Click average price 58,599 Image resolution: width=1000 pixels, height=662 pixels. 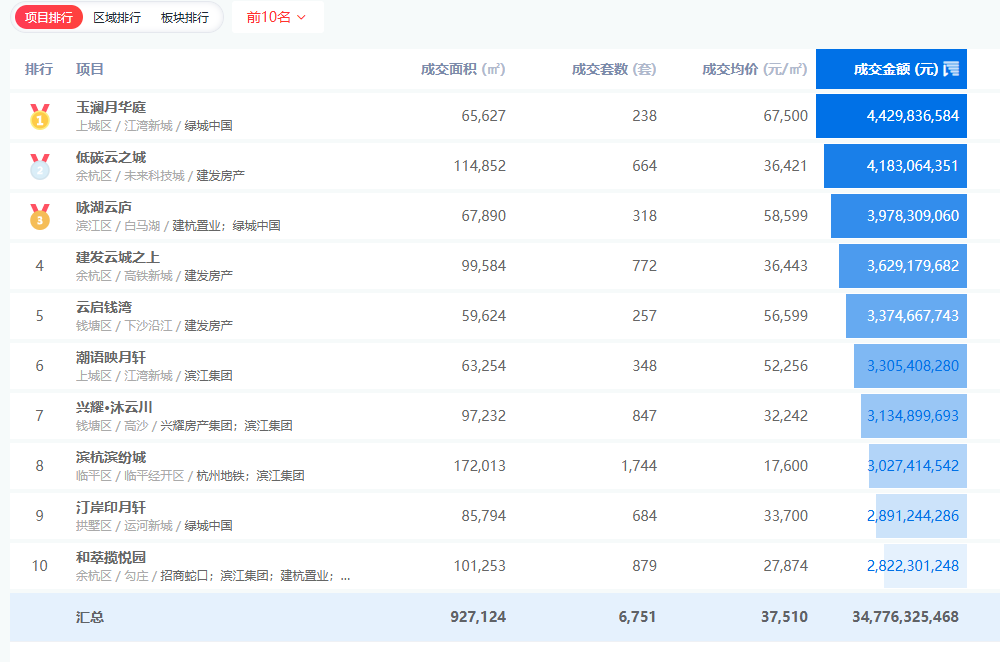click(x=786, y=216)
